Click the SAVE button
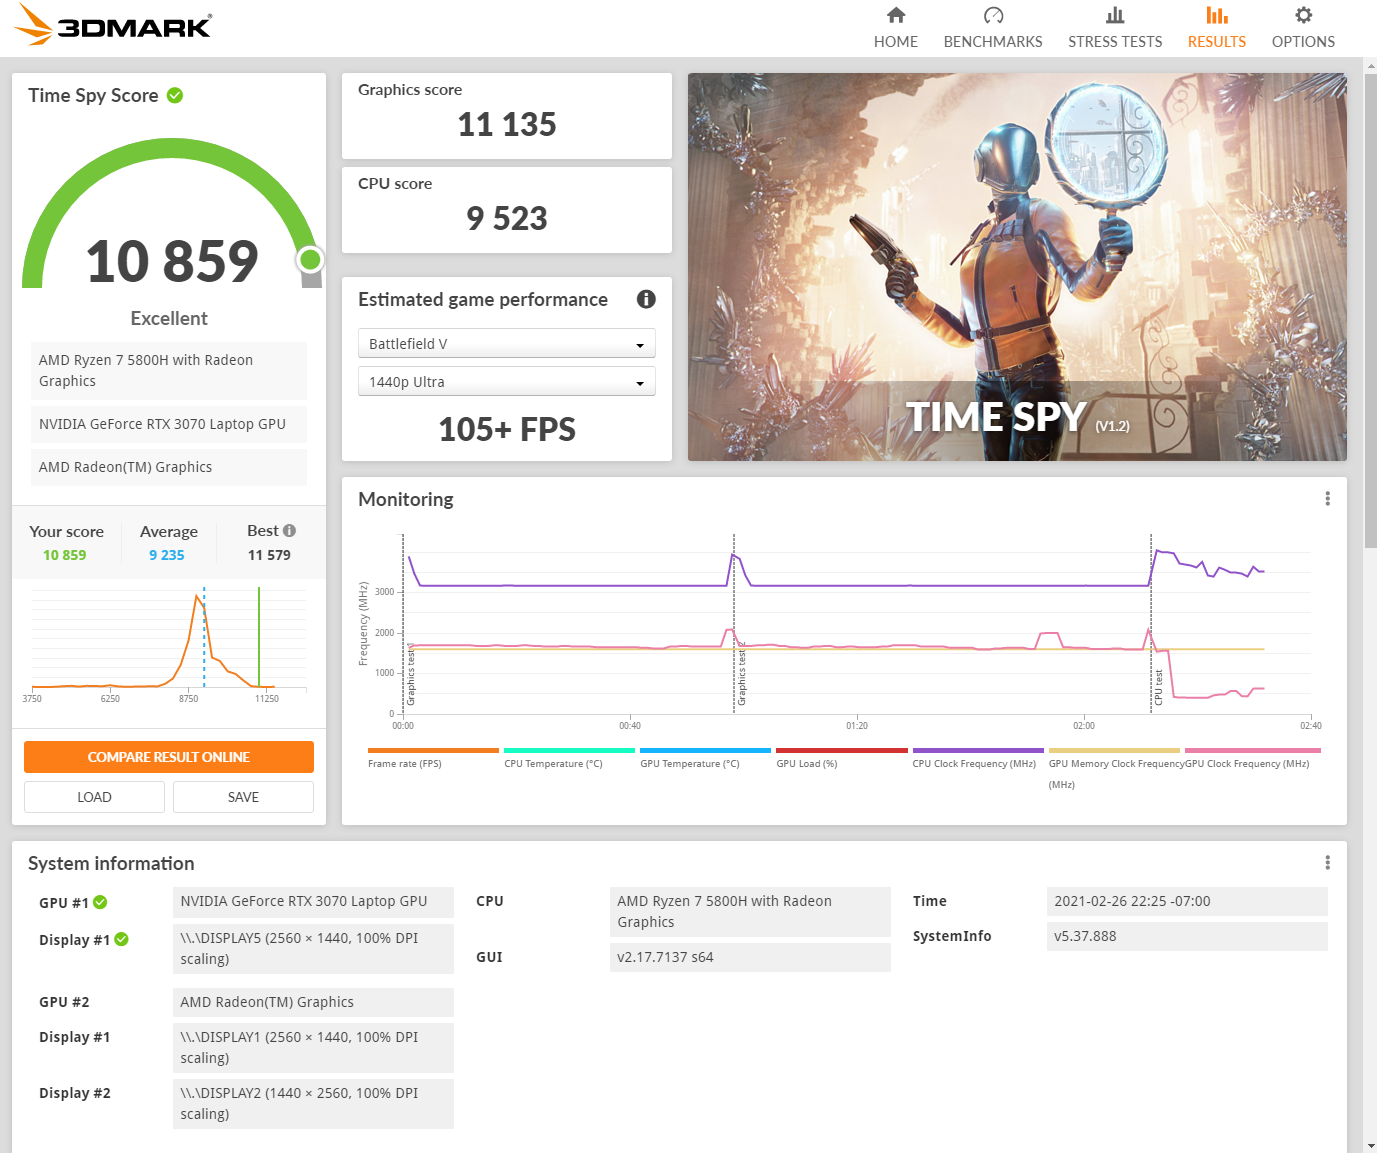The width and height of the screenshot is (1377, 1153). (x=243, y=797)
